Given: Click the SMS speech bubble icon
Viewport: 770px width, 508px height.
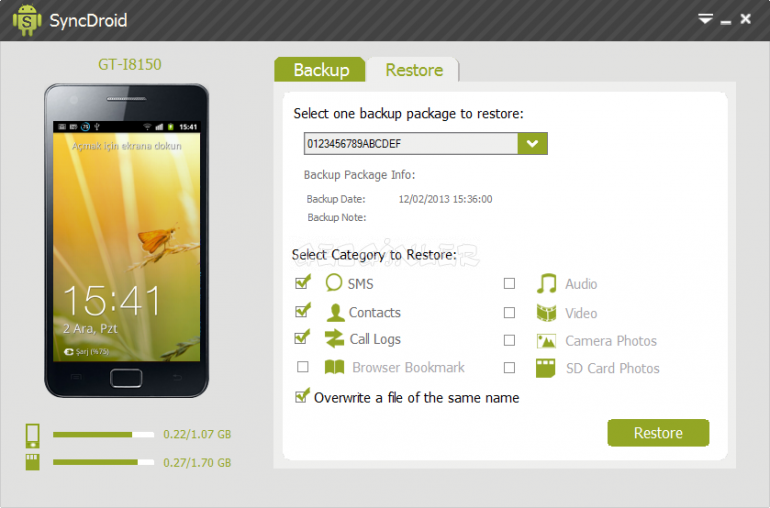Looking at the screenshot, I should pos(333,283).
